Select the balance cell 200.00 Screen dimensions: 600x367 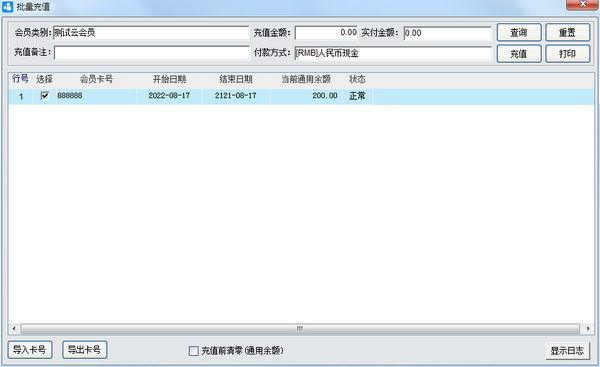coord(306,96)
